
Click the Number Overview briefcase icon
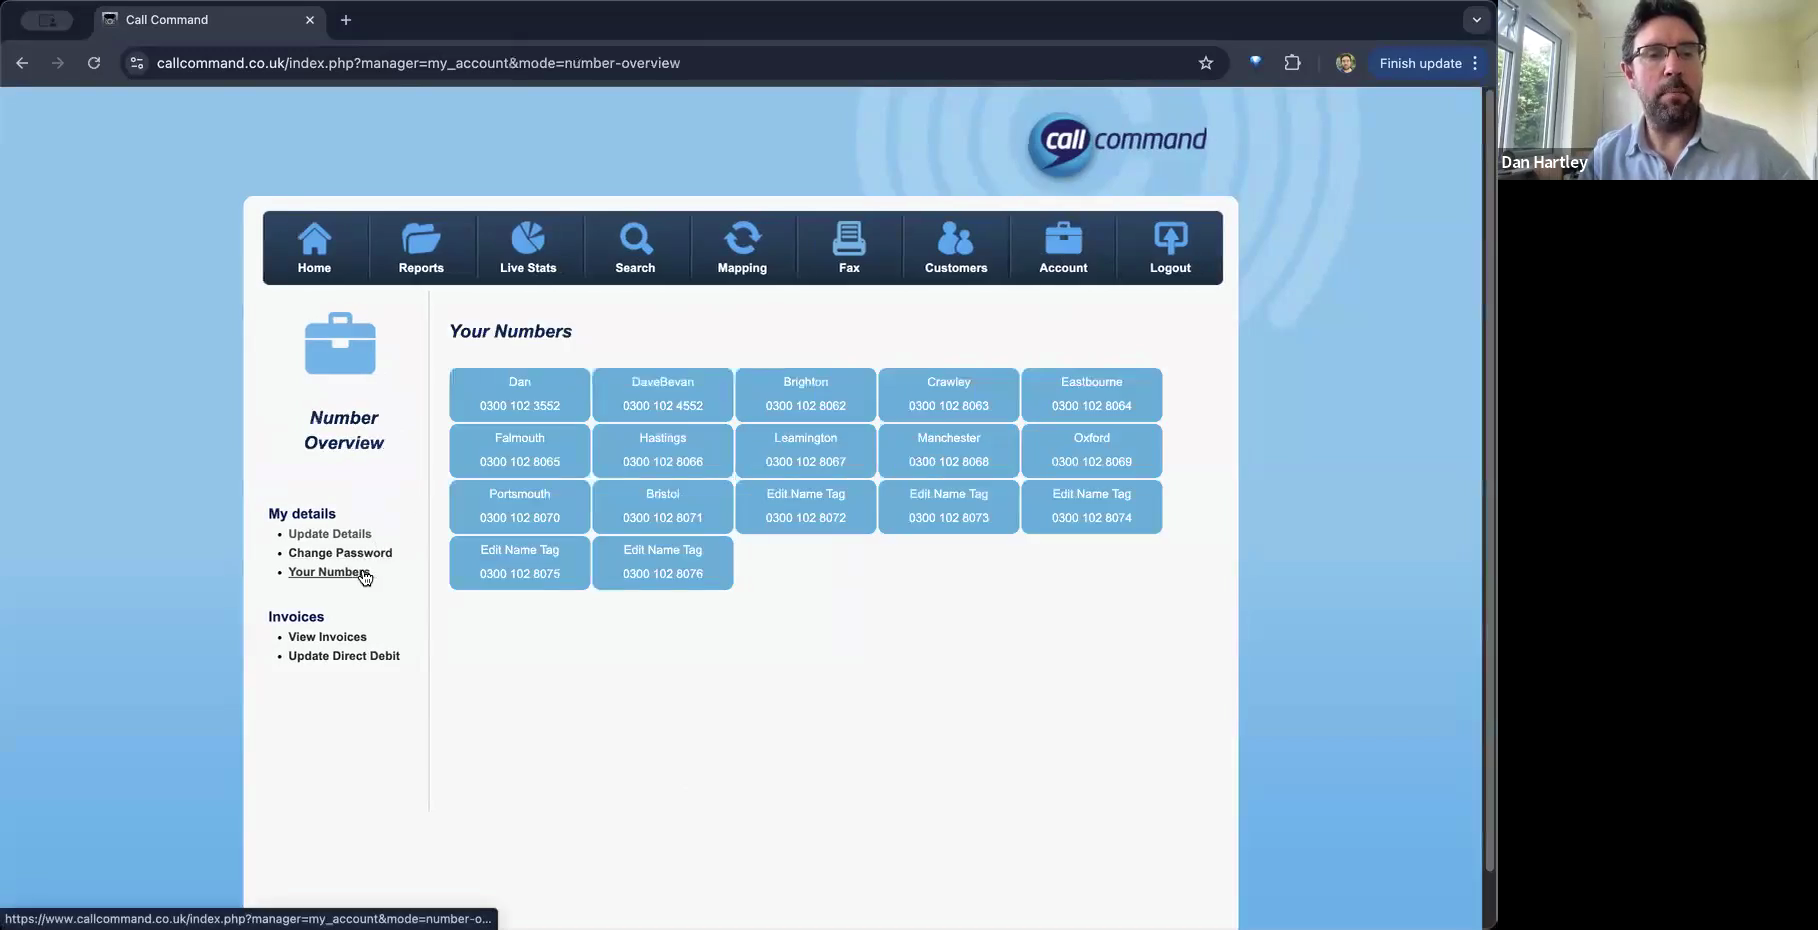point(340,343)
